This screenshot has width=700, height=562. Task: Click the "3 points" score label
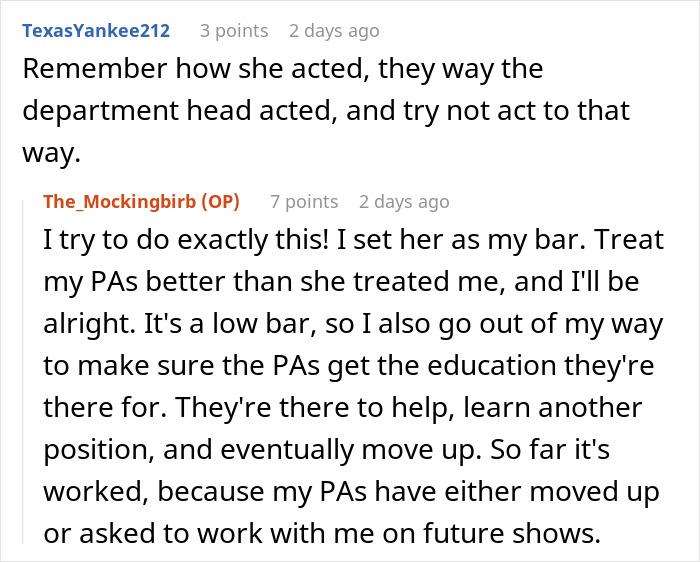(234, 30)
